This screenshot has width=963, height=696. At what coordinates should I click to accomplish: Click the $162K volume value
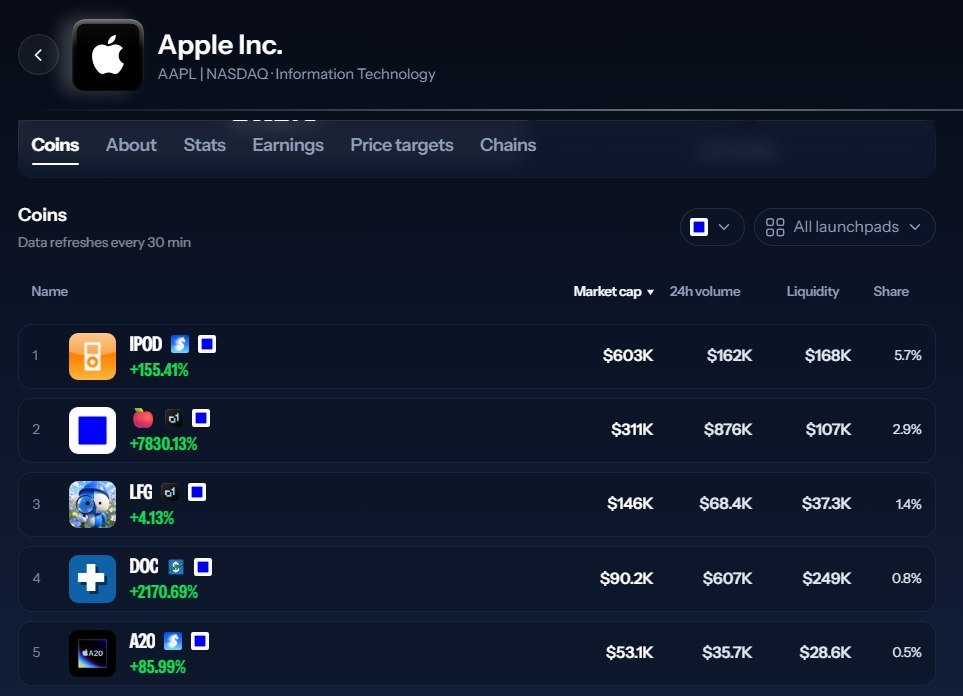pos(729,355)
